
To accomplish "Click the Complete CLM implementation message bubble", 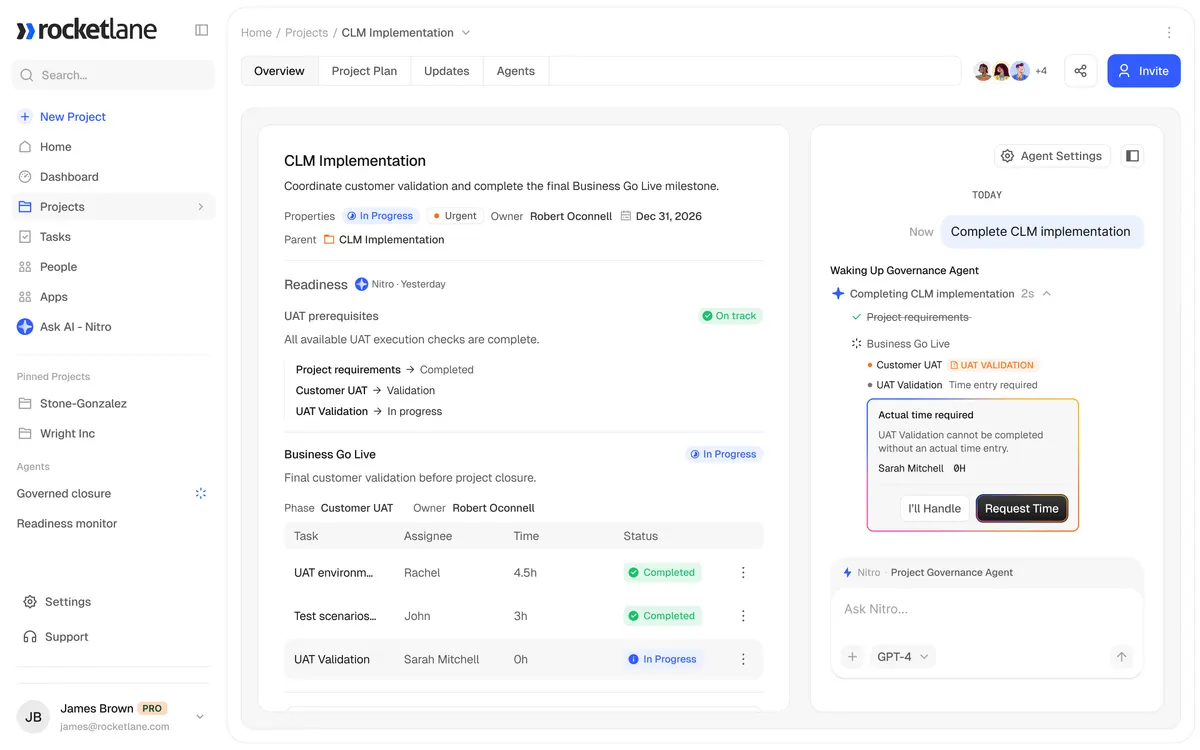I will 1041,232.
